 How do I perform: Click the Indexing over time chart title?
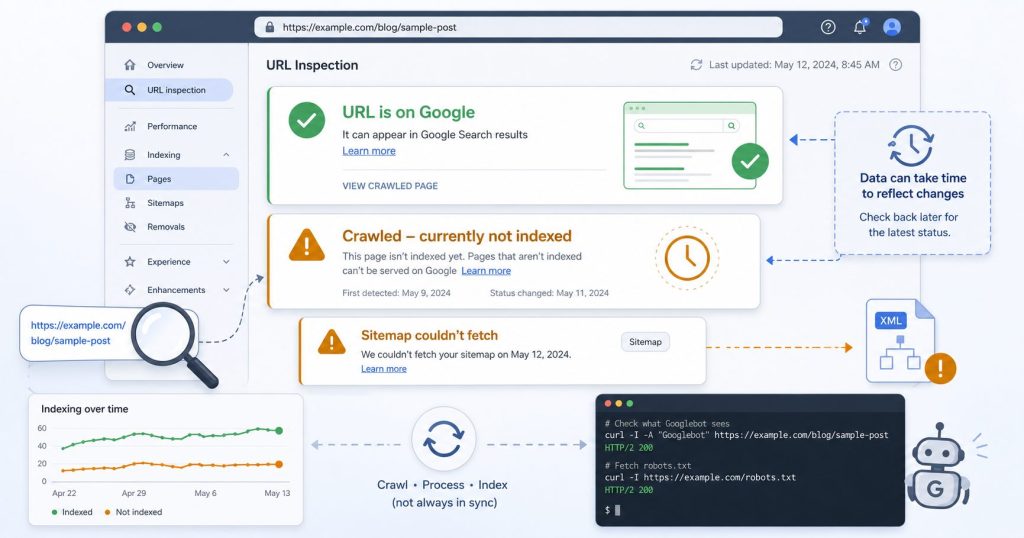click(x=85, y=409)
